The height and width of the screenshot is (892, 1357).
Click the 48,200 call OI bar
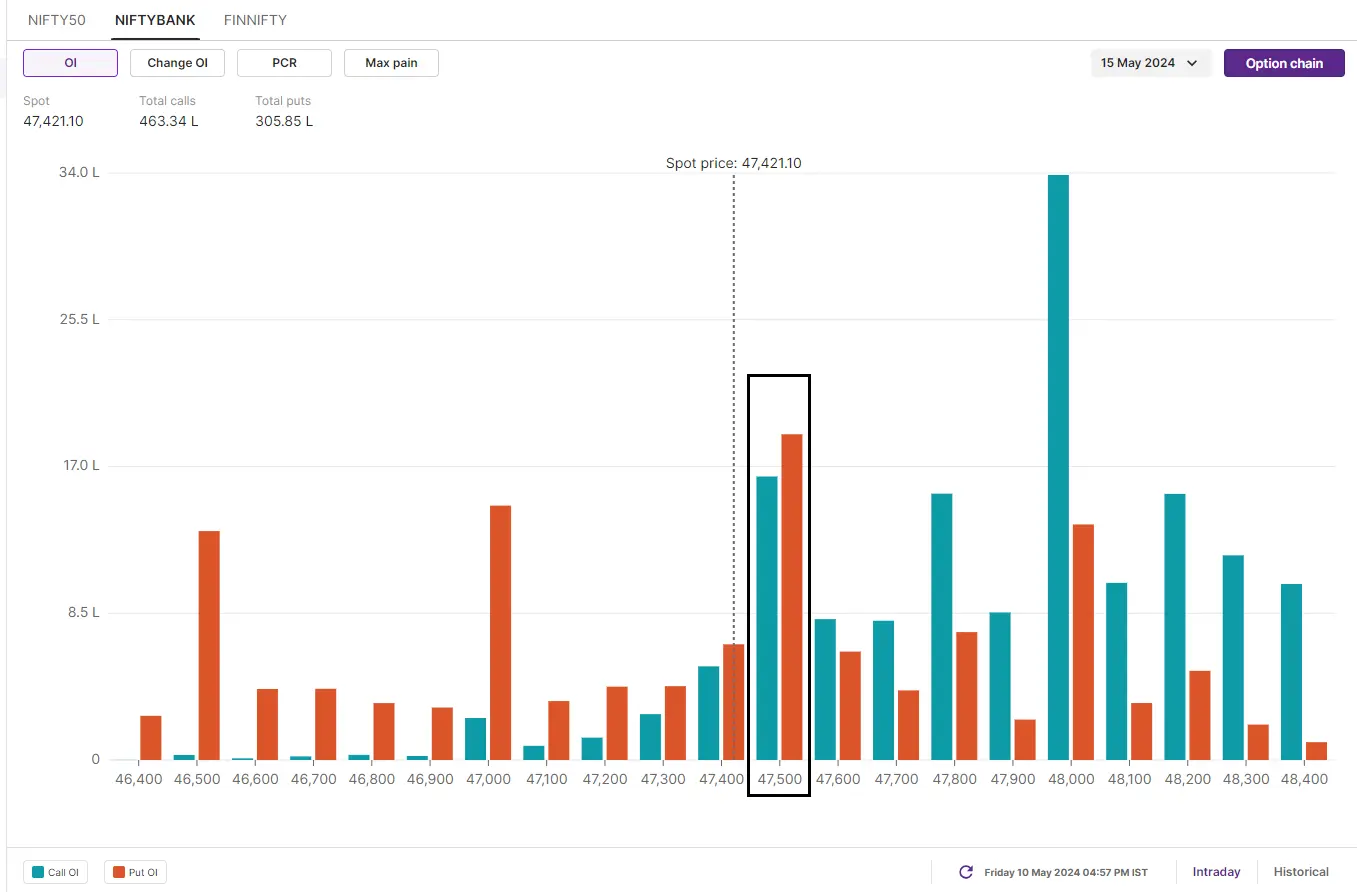(1175, 627)
